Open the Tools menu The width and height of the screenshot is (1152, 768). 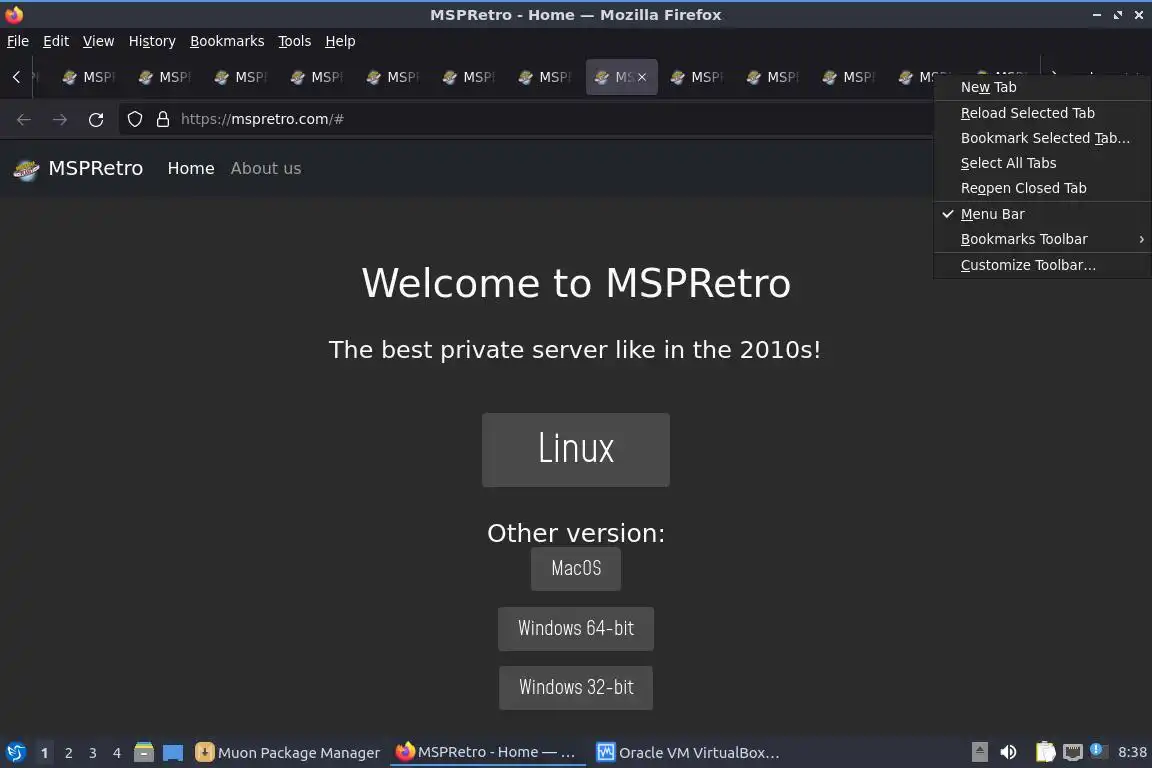tap(295, 41)
